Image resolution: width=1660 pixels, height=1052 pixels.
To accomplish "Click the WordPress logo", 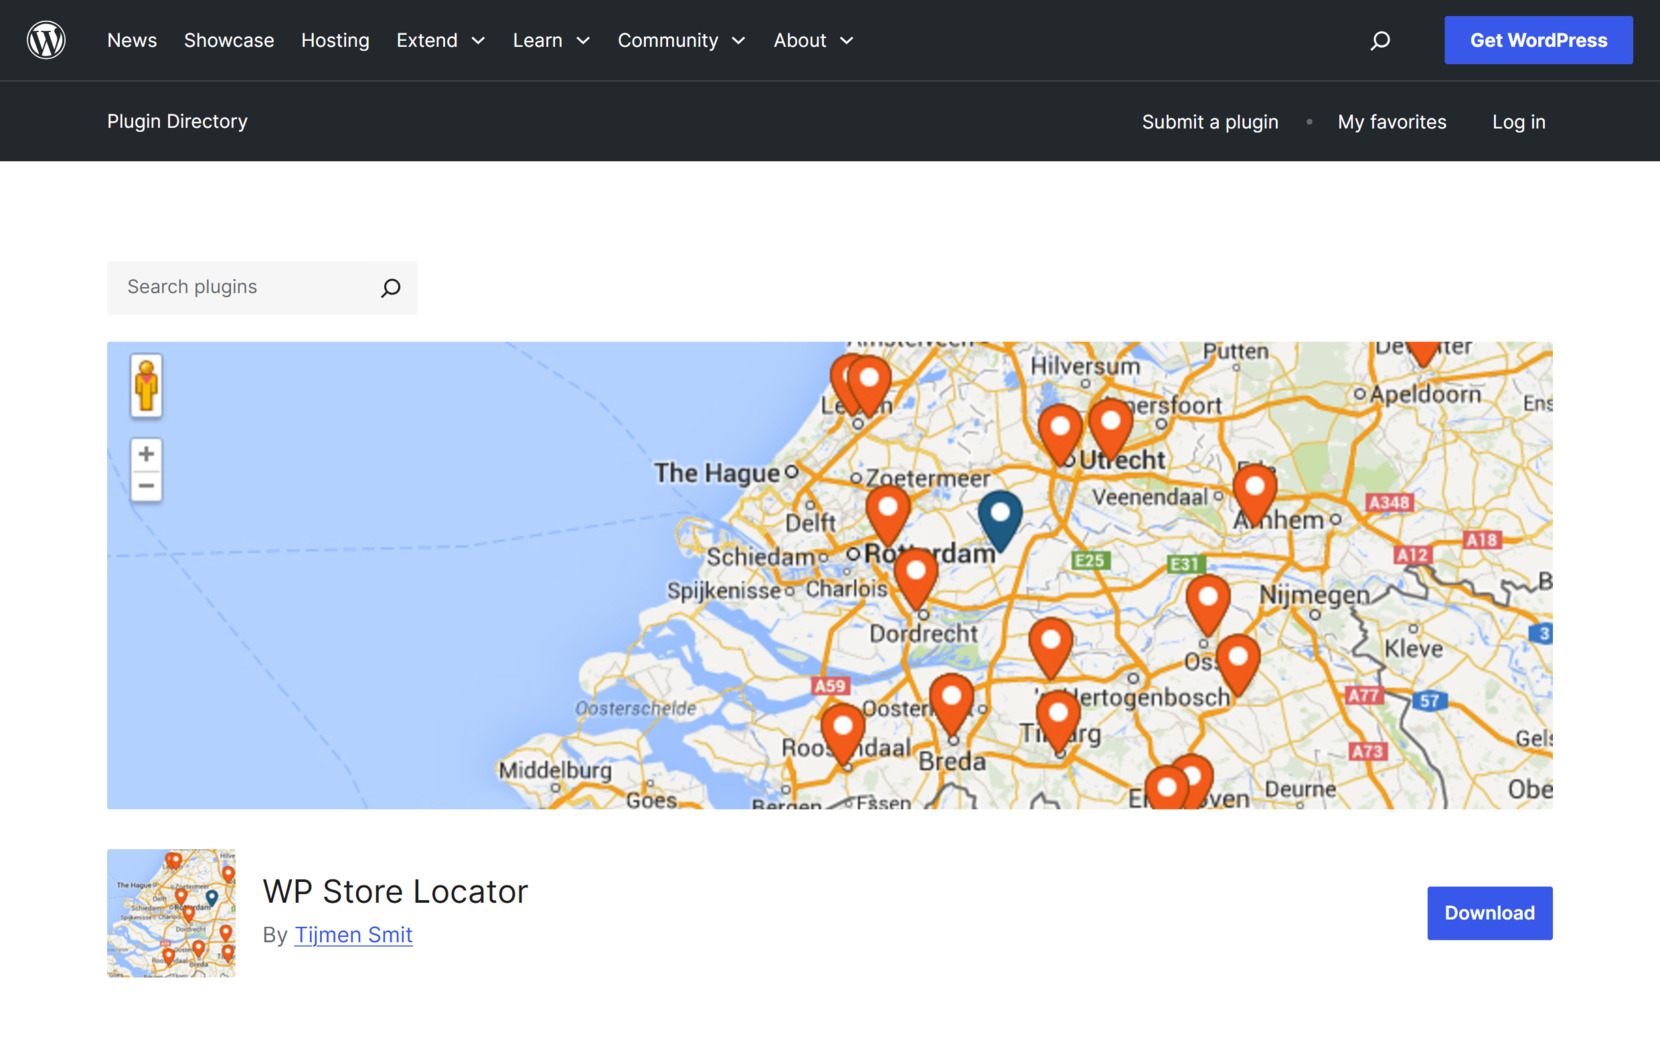I will click(x=46, y=40).
